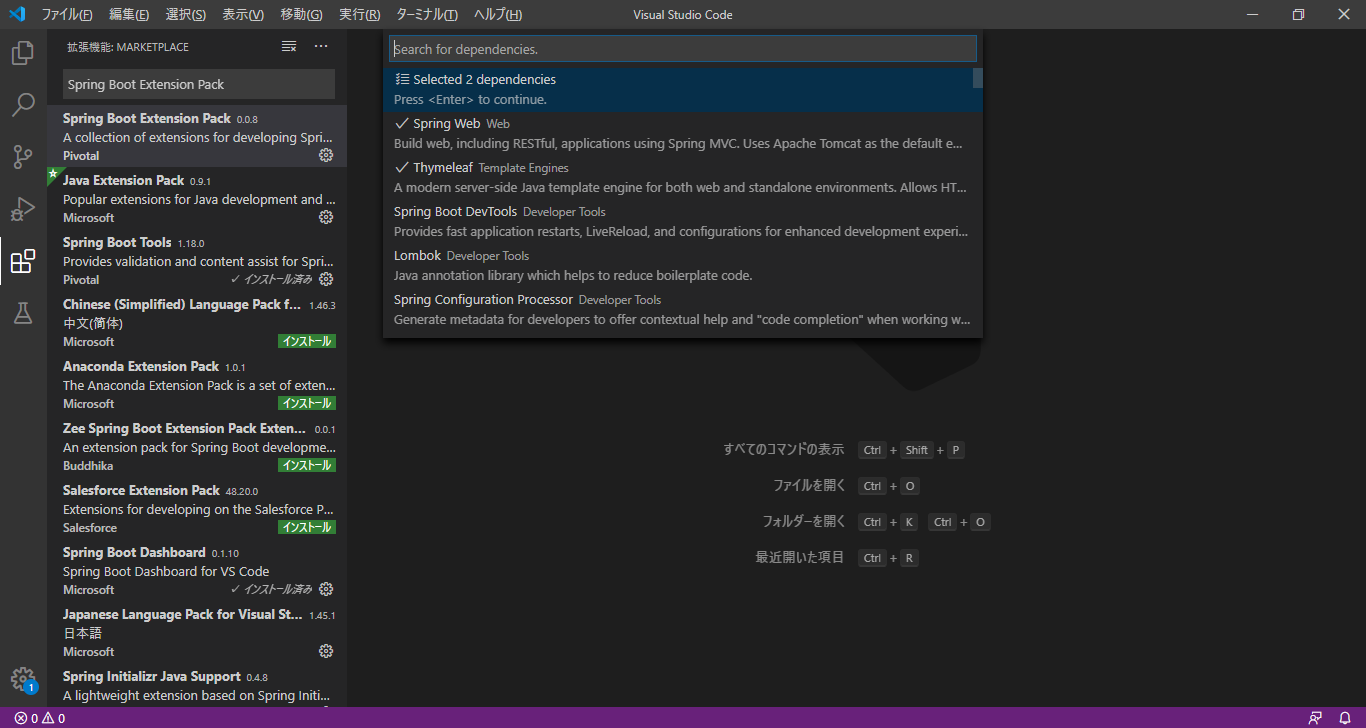The height and width of the screenshot is (728, 1366).
Task: Click the インストール済み label on Spring Boot Tools
Action: (x=272, y=280)
